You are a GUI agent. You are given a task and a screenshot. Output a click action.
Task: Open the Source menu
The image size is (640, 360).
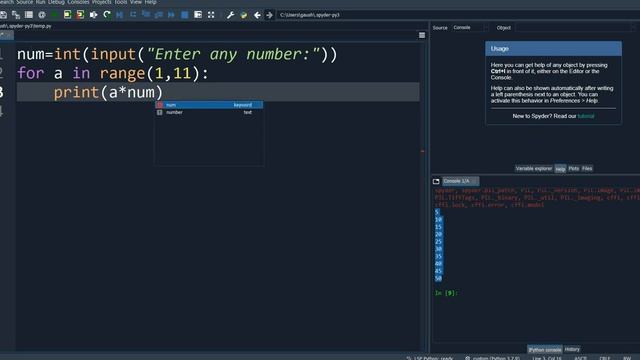click(24, 2)
